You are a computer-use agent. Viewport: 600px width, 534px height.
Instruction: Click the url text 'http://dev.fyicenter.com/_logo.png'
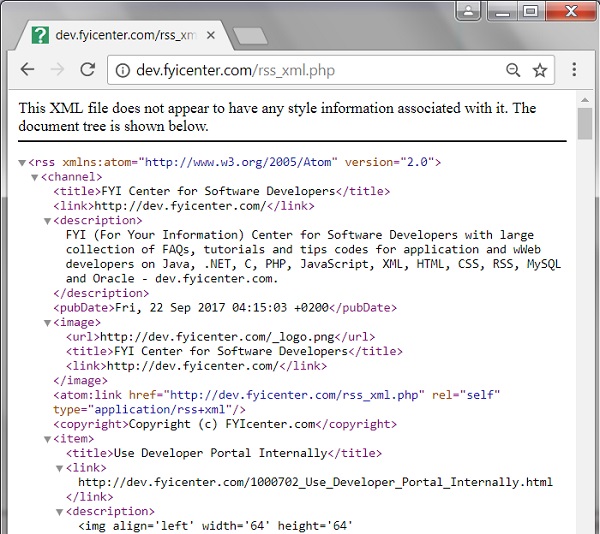tap(217, 337)
